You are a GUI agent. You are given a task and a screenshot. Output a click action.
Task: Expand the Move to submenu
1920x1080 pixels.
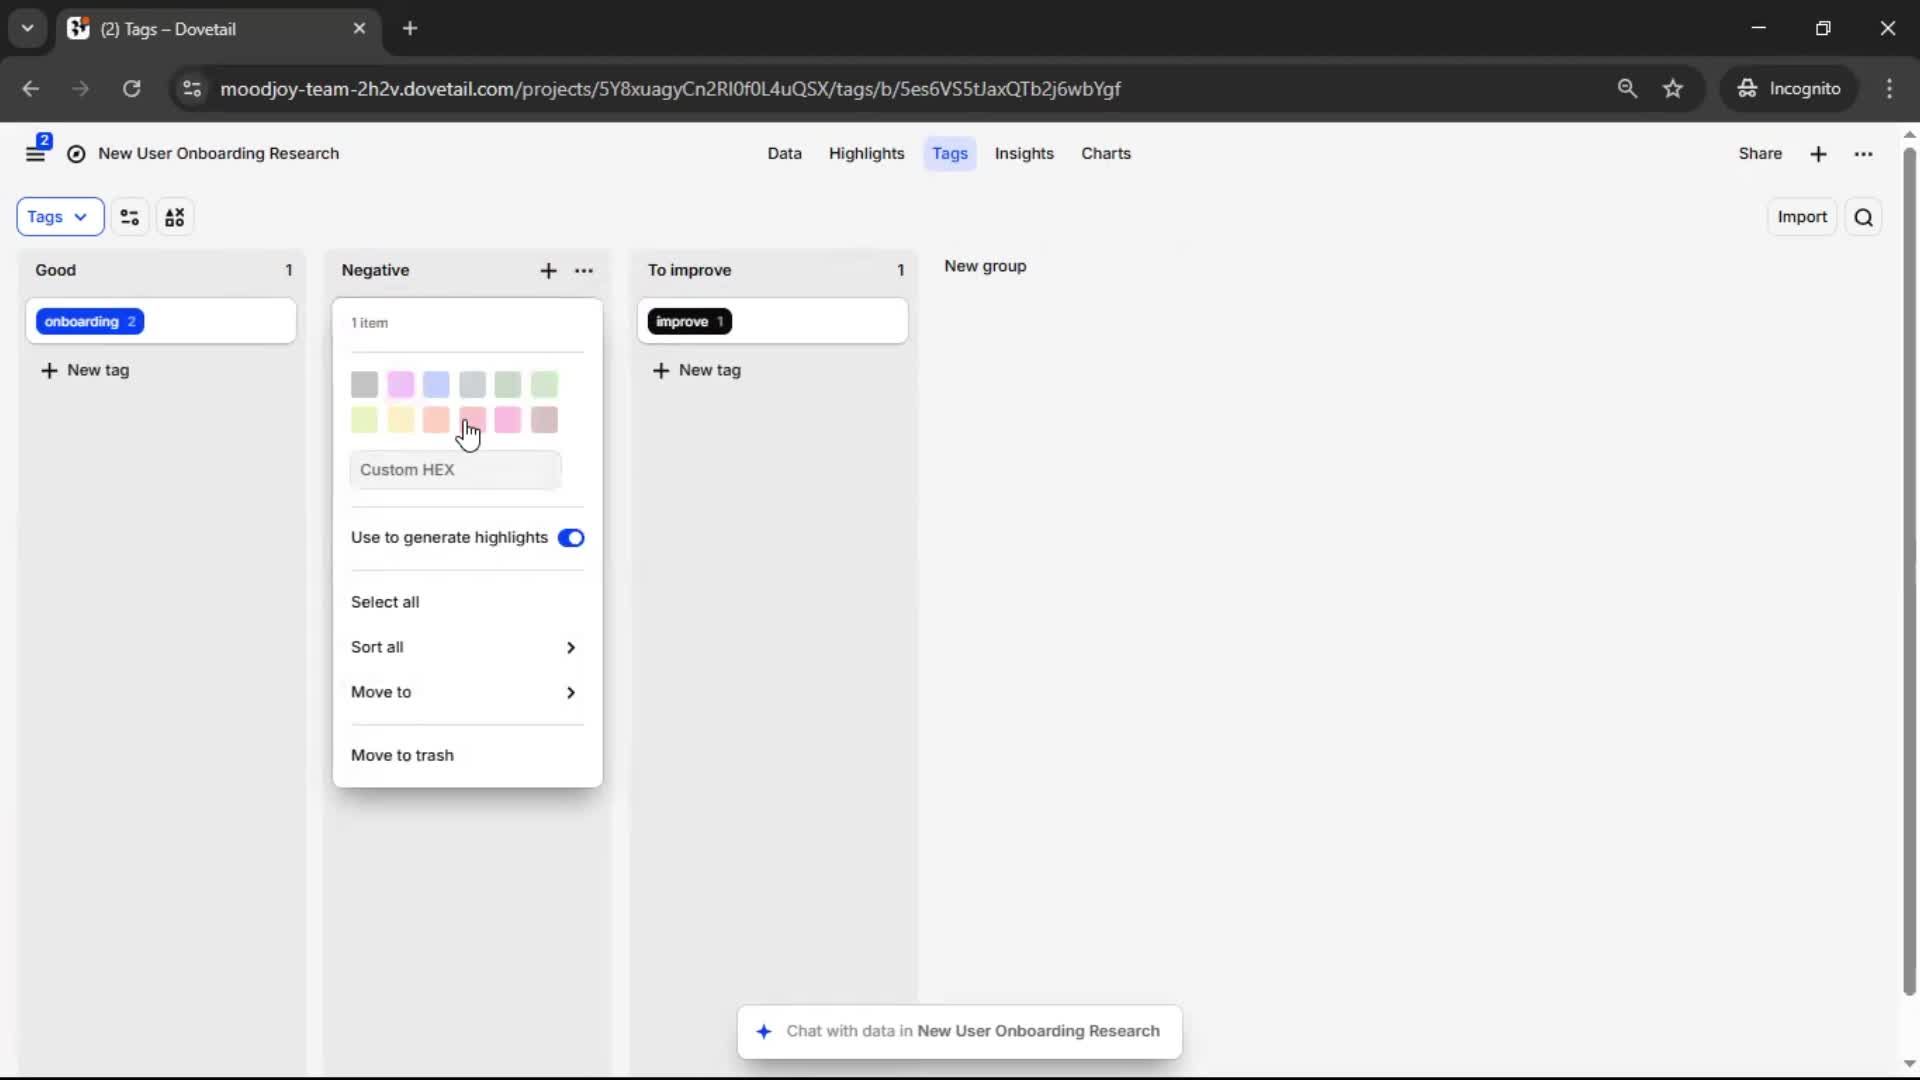(465, 692)
